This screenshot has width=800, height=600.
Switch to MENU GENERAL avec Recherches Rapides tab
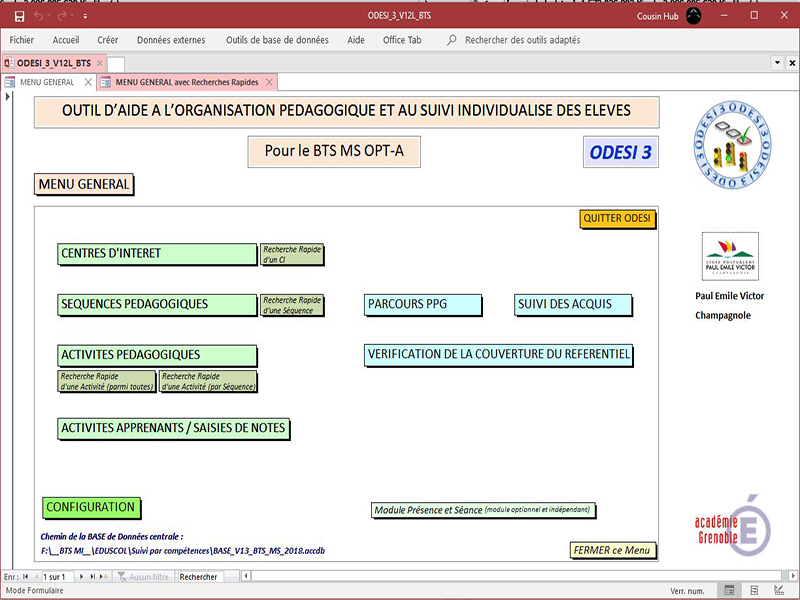[185, 82]
